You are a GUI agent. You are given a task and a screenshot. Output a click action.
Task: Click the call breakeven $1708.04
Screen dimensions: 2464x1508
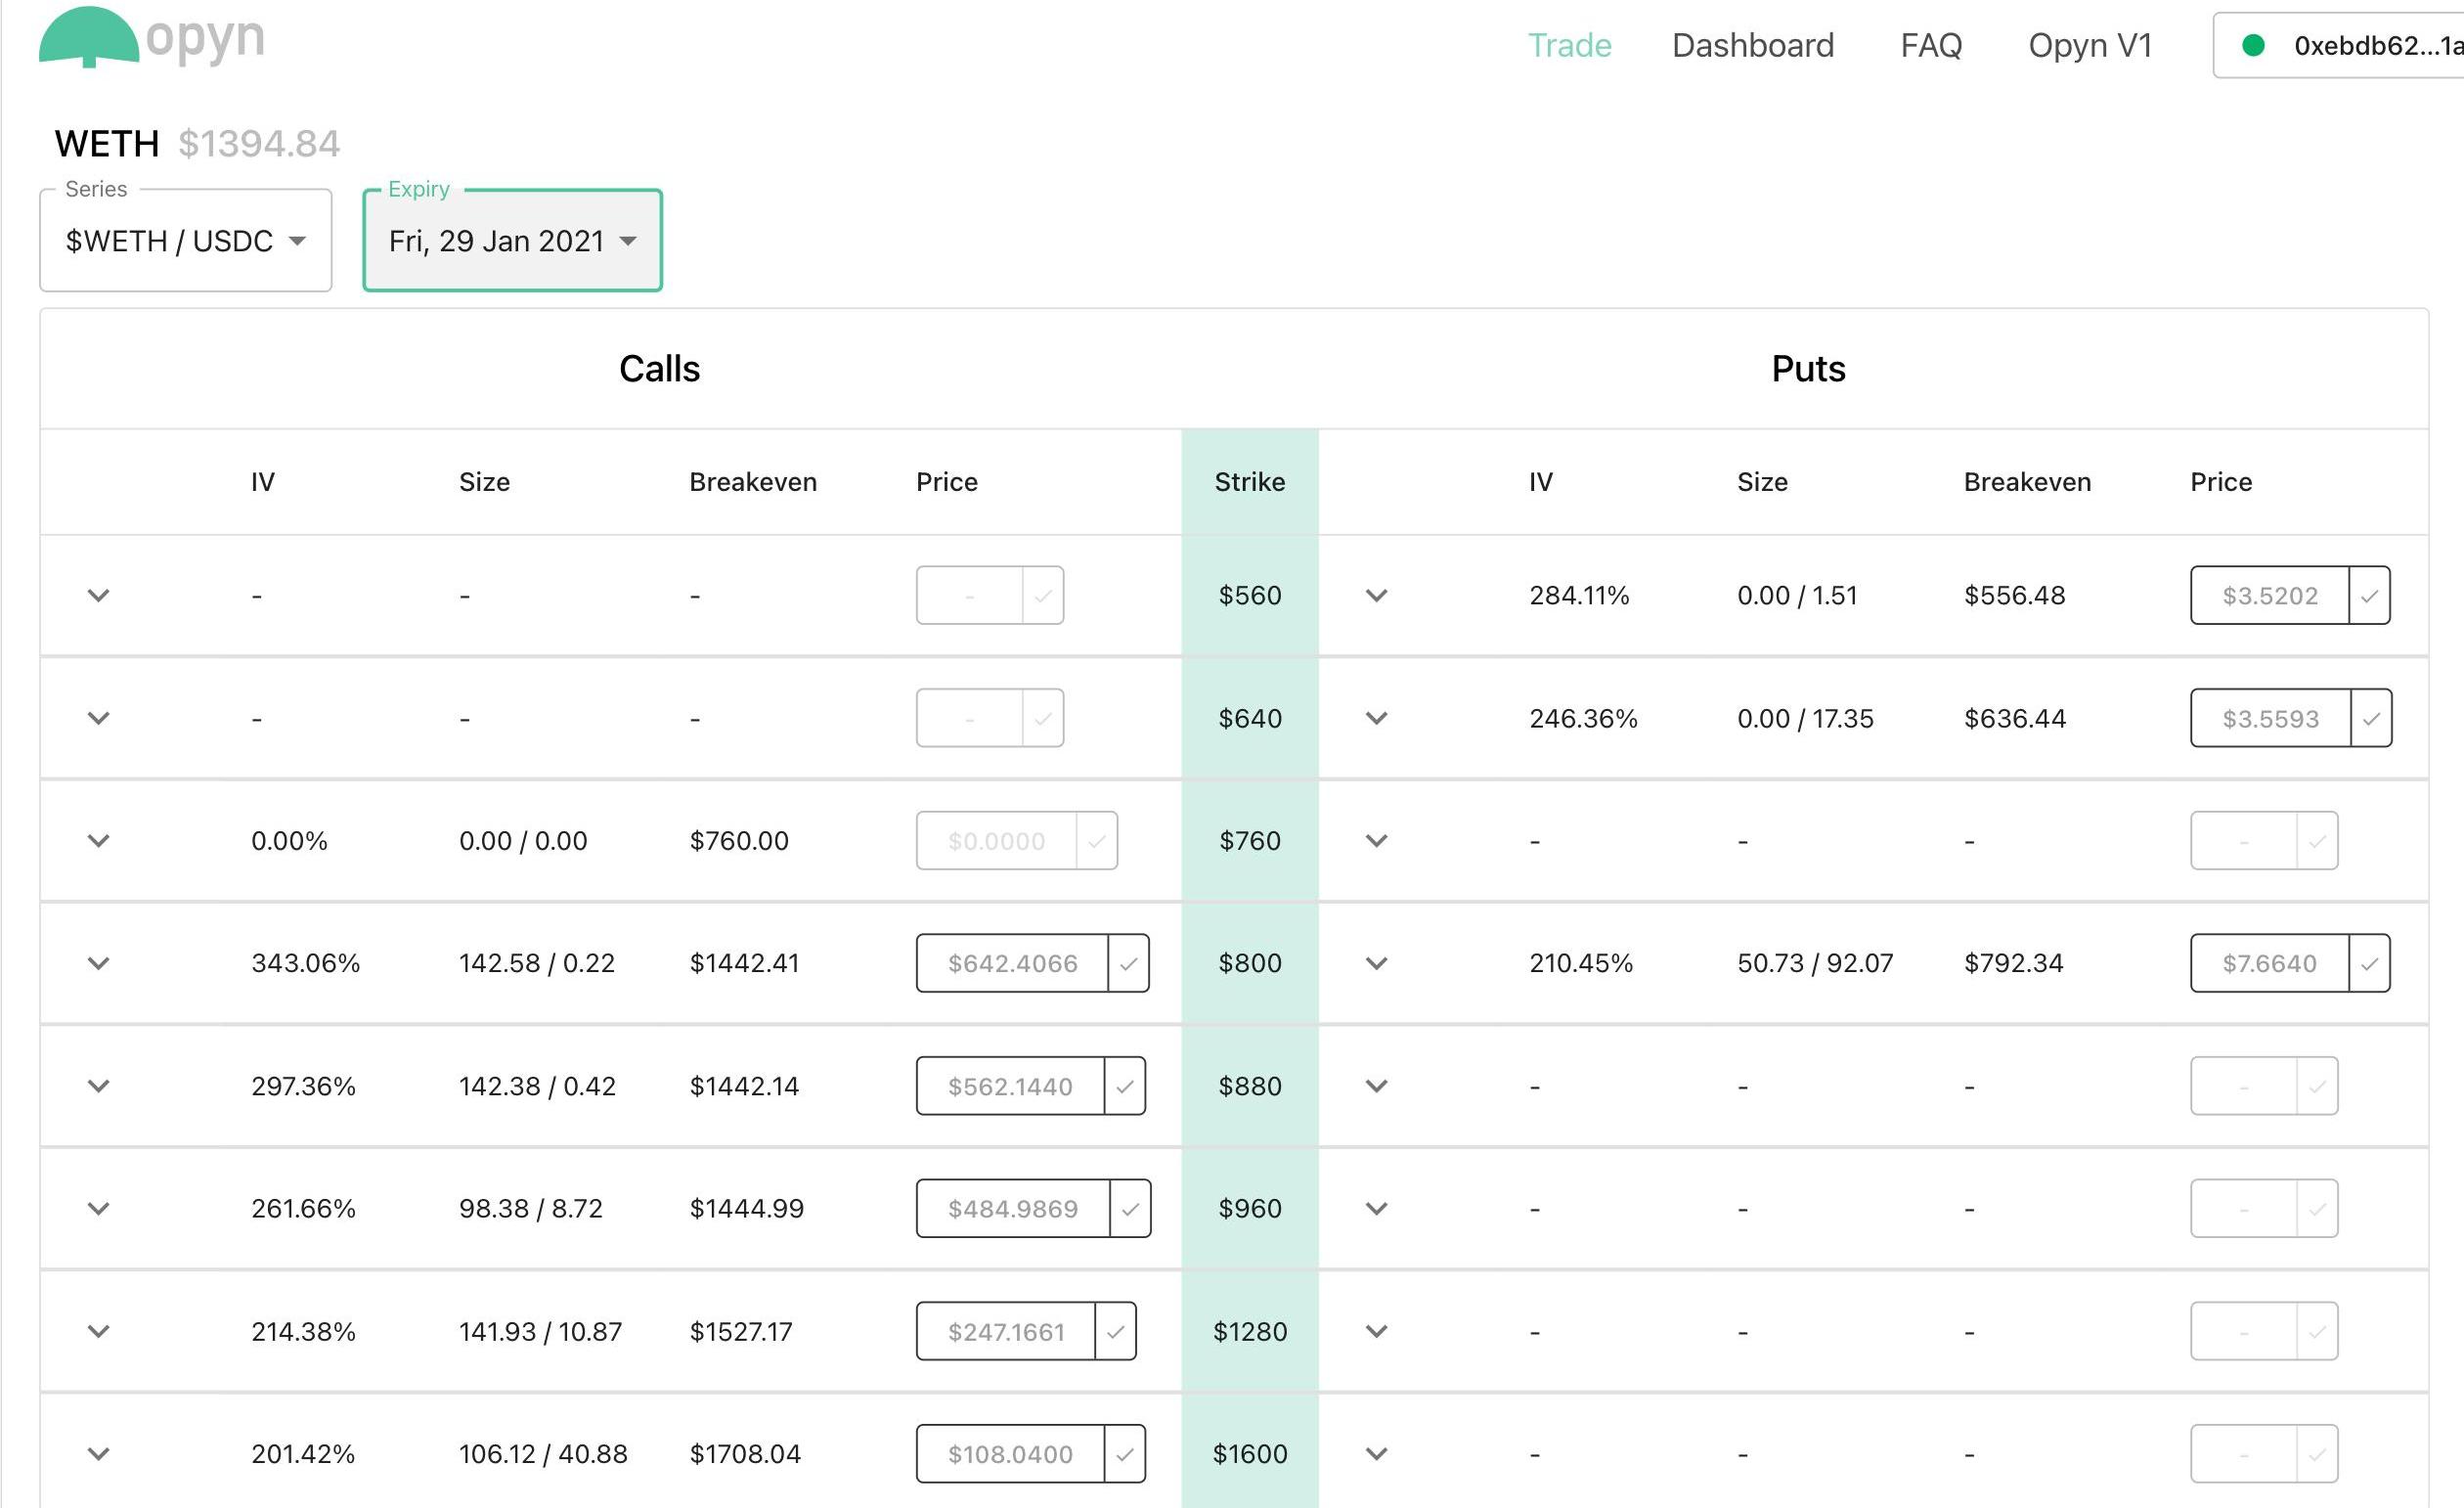pyautogui.click(x=745, y=1454)
